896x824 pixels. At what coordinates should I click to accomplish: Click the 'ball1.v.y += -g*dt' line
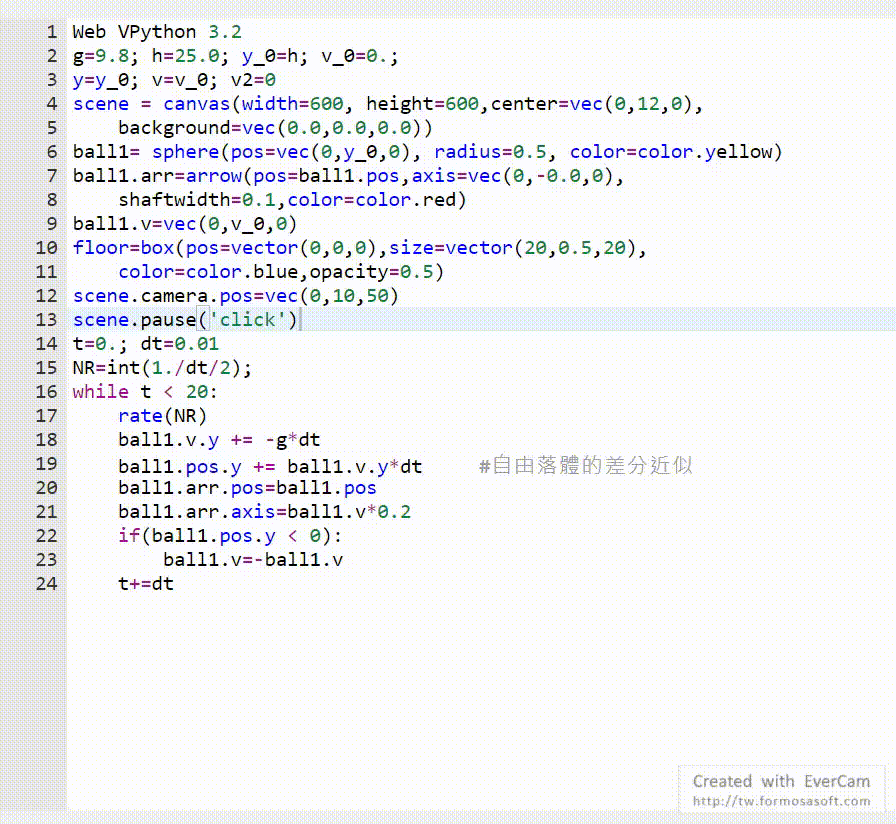219,440
